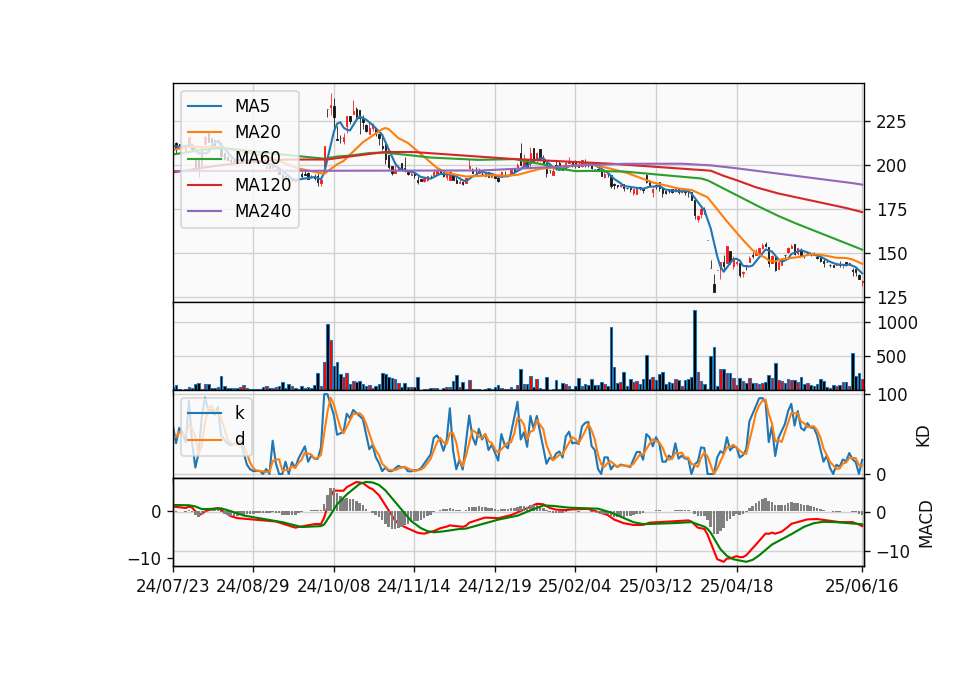Click the 125 price axis label
960x690 pixels.
[891, 298]
